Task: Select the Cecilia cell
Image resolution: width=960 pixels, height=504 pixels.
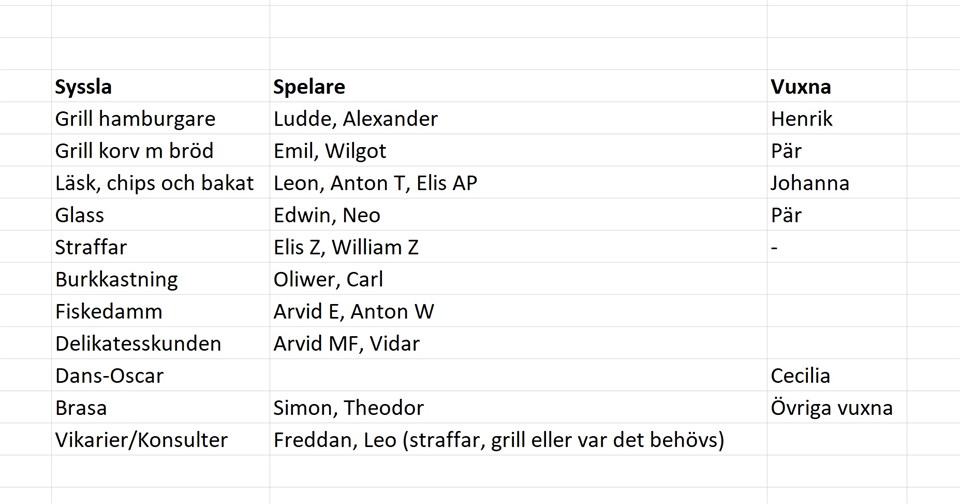Action: point(801,375)
